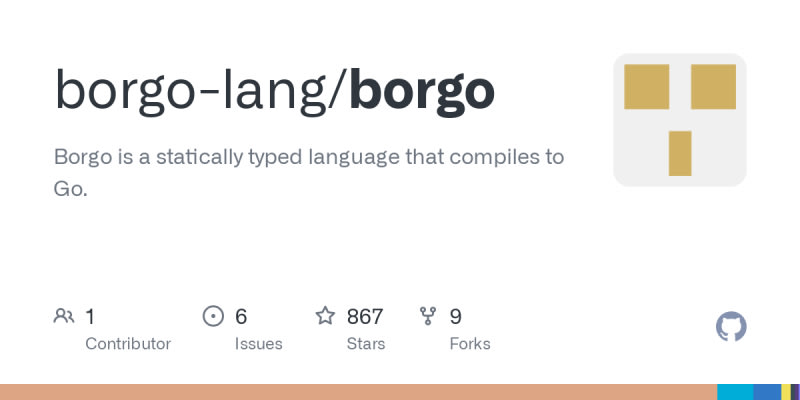Screen dimensions: 800x400
Task: Select the Issues label
Action: click(x=259, y=344)
